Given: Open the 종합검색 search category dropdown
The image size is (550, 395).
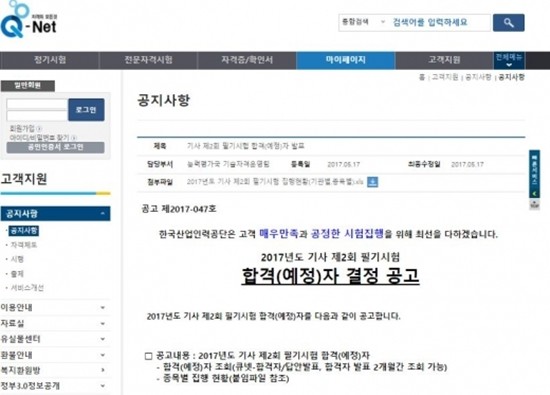Looking at the screenshot, I should (x=363, y=22).
